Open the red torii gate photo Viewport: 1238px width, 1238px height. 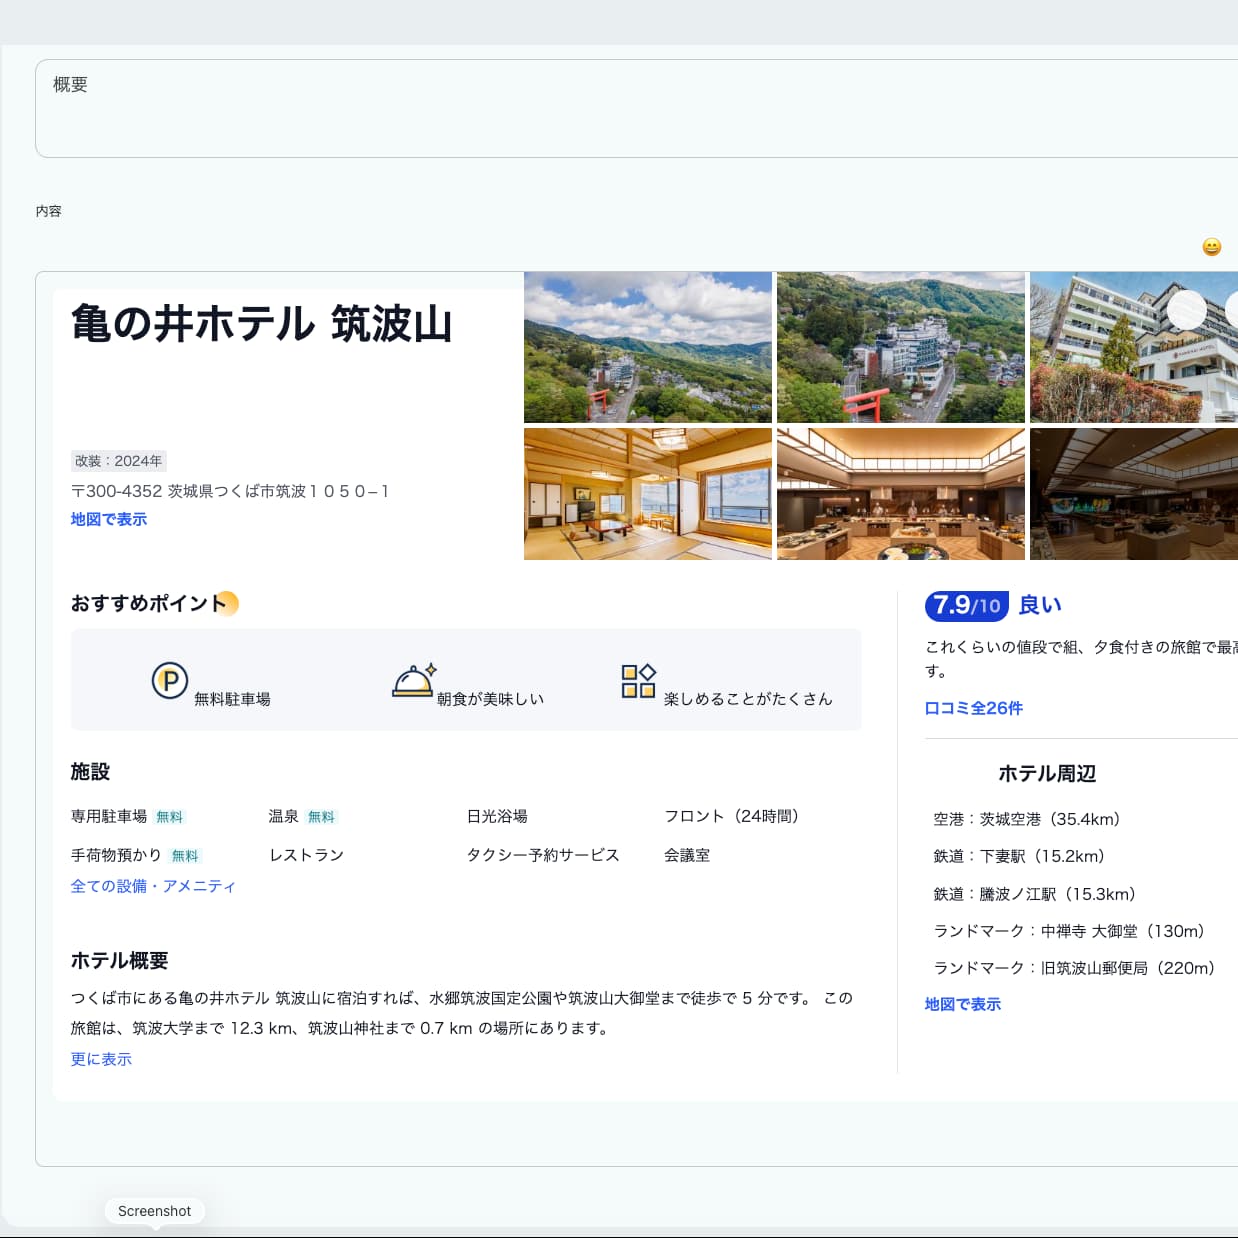(899, 347)
